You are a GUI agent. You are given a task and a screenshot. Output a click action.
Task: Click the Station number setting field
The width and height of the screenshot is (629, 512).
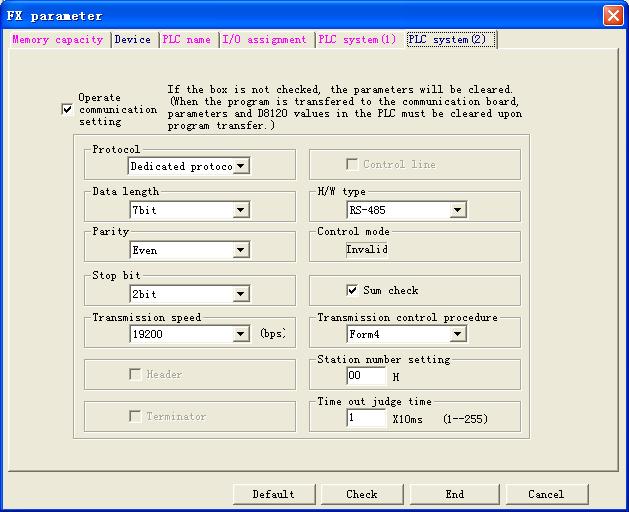coord(366,376)
